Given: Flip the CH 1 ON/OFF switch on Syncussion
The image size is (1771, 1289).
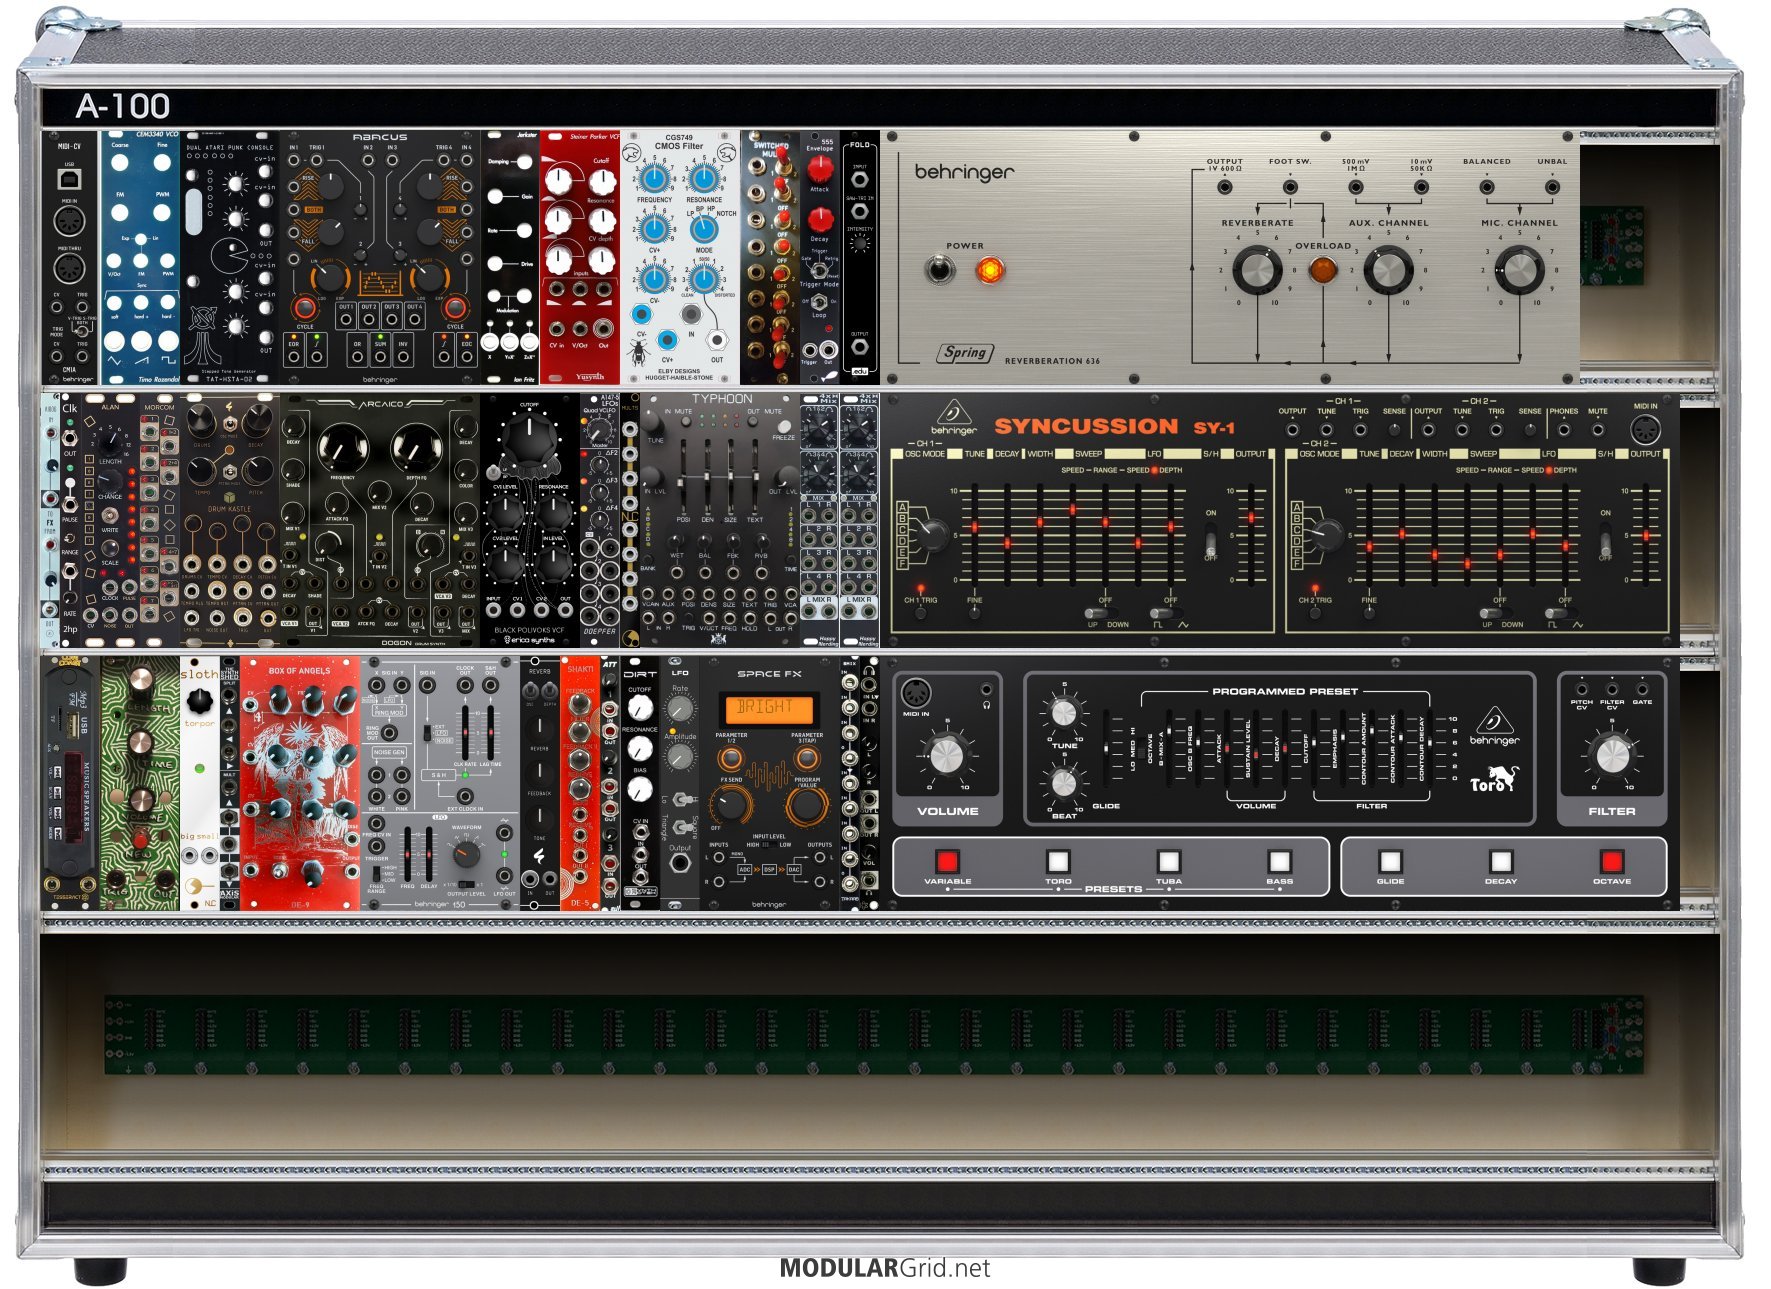Looking at the screenshot, I should point(1210,542).
